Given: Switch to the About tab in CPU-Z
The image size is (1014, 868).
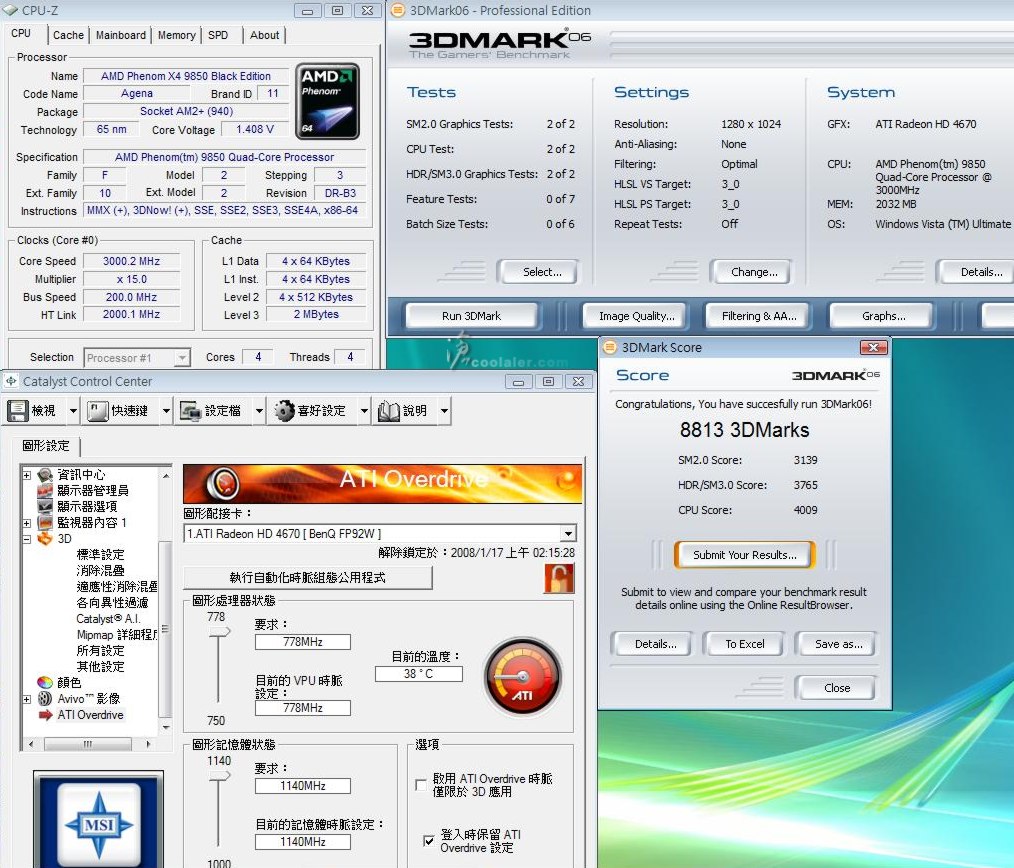Looking at the screenshot, I should pos(264,35).
